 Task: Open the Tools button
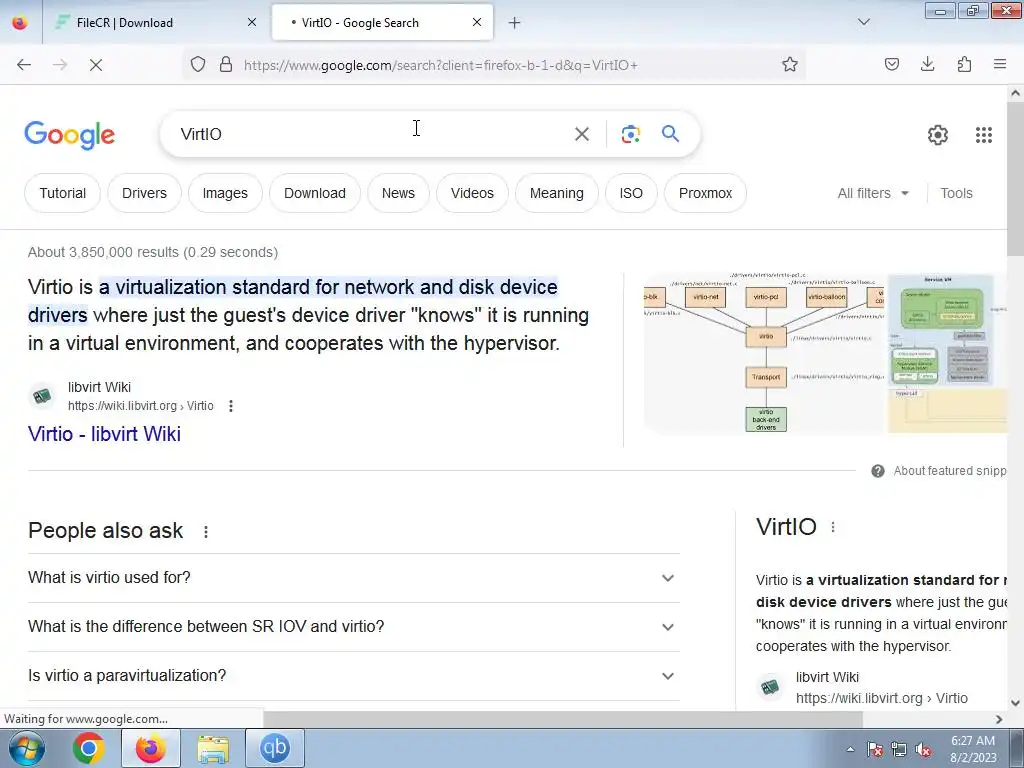[956, 193]
